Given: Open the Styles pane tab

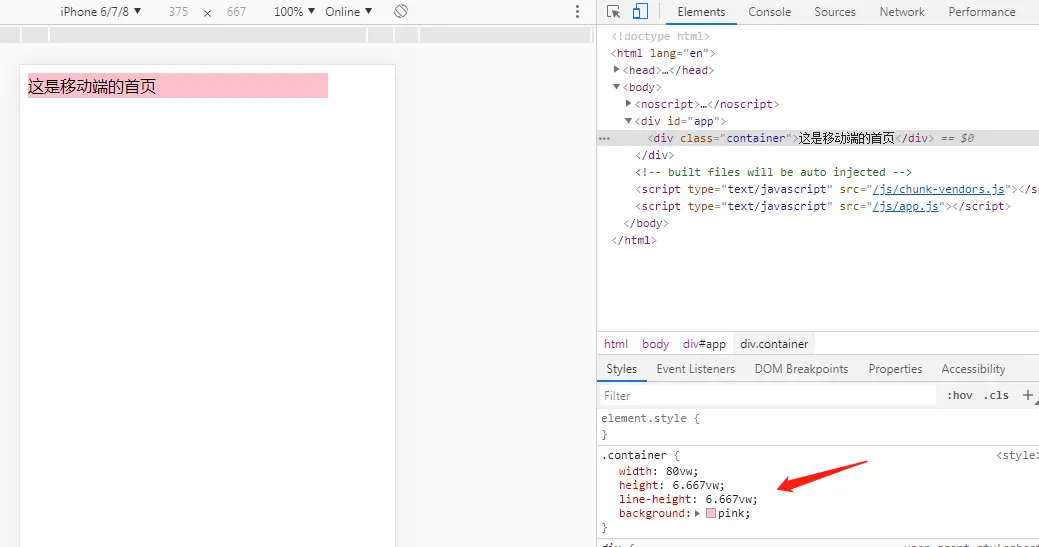Looking at the screenshot, I should pos(622,369).
